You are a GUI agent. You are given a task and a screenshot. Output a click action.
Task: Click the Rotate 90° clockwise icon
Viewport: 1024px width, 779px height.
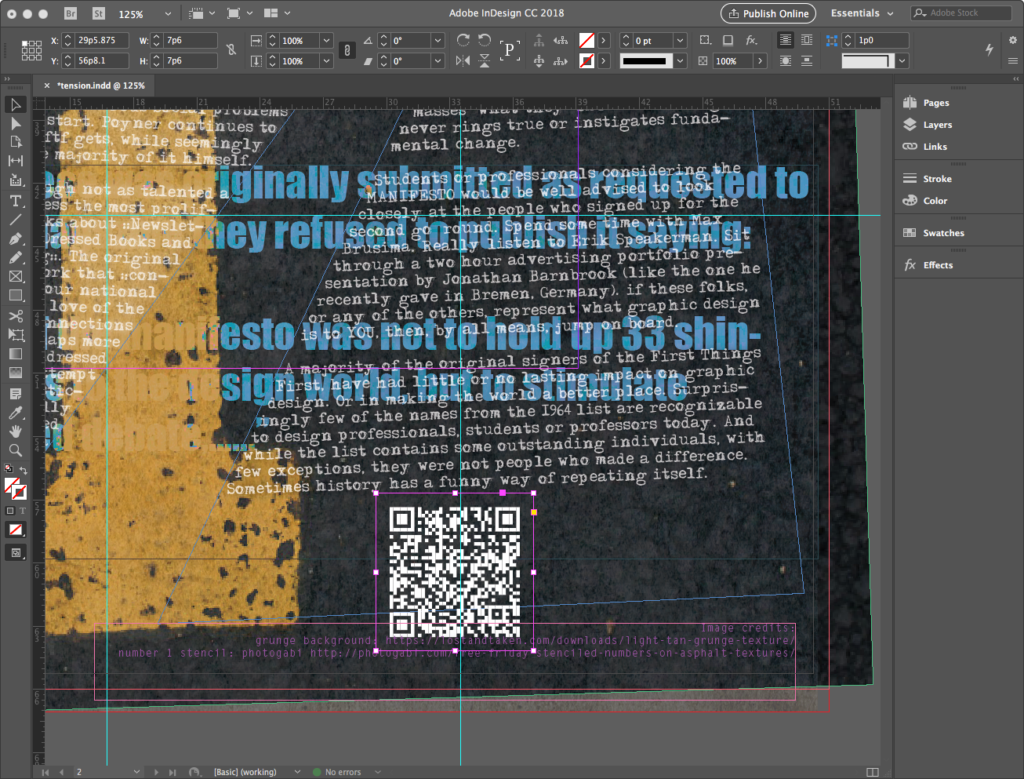pos(462,40)
